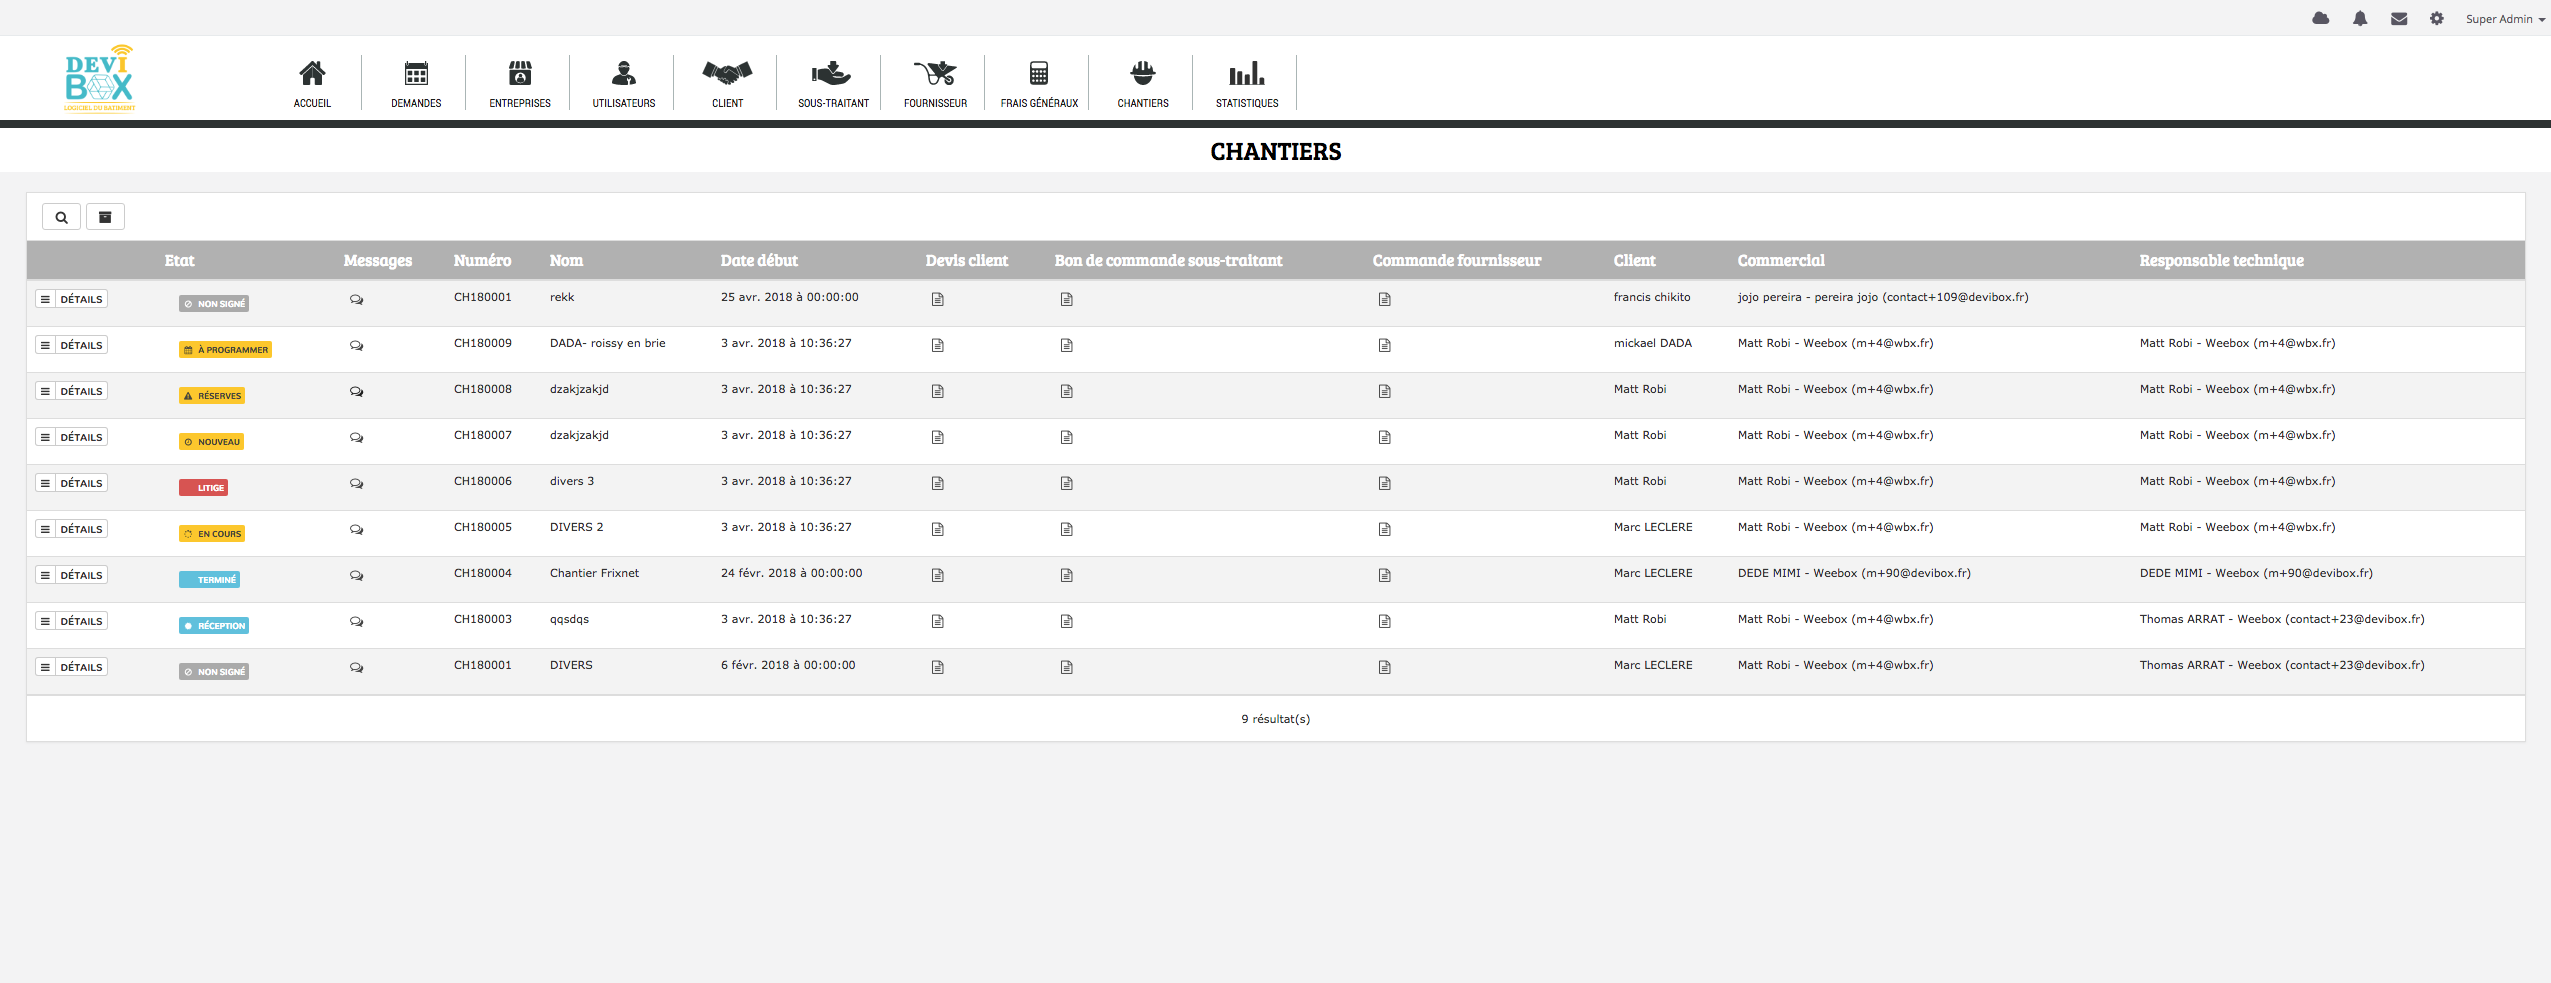Open commande fournisseur document for divers 3

coord(1384,483)
